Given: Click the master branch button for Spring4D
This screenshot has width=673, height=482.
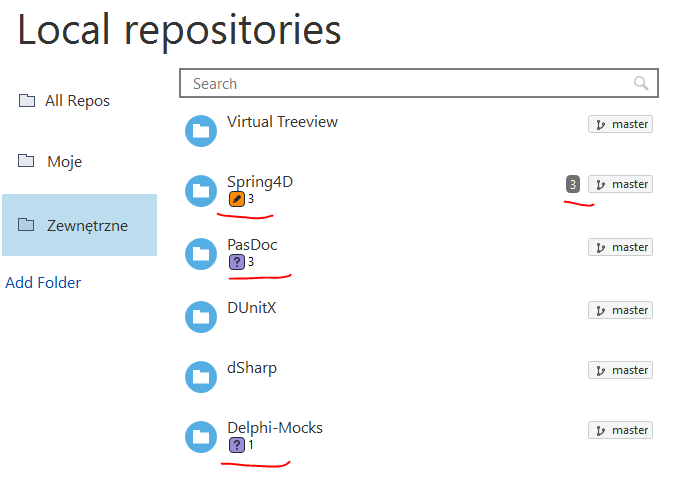Looking at the screenshot, I should [620, 184].
